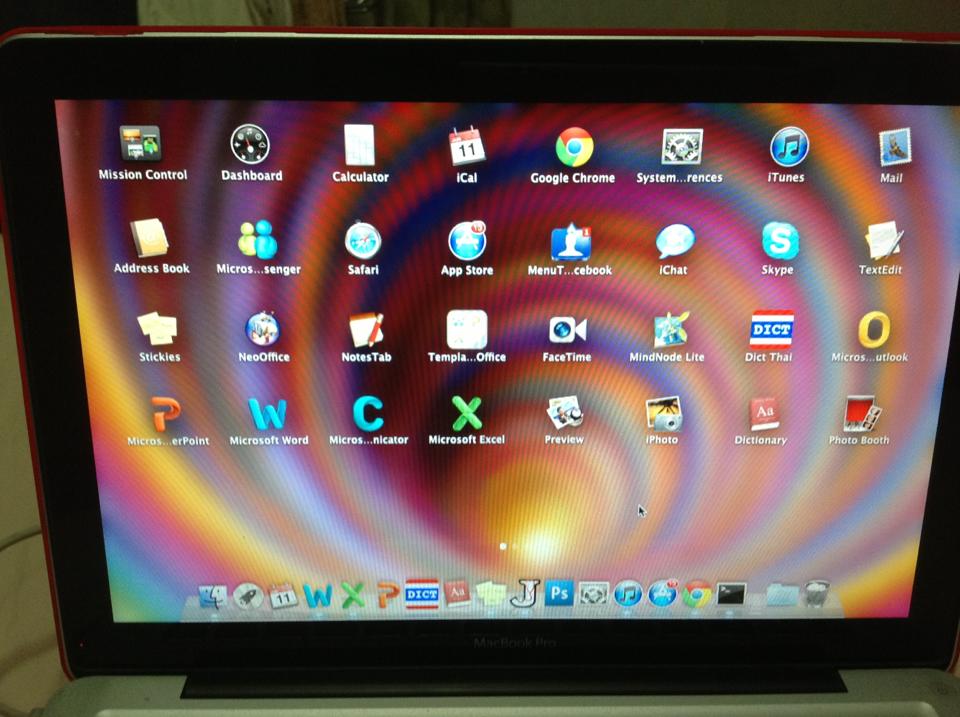960x717 pixels.
Task: Open the Preview app
Action: click(565, 411)
